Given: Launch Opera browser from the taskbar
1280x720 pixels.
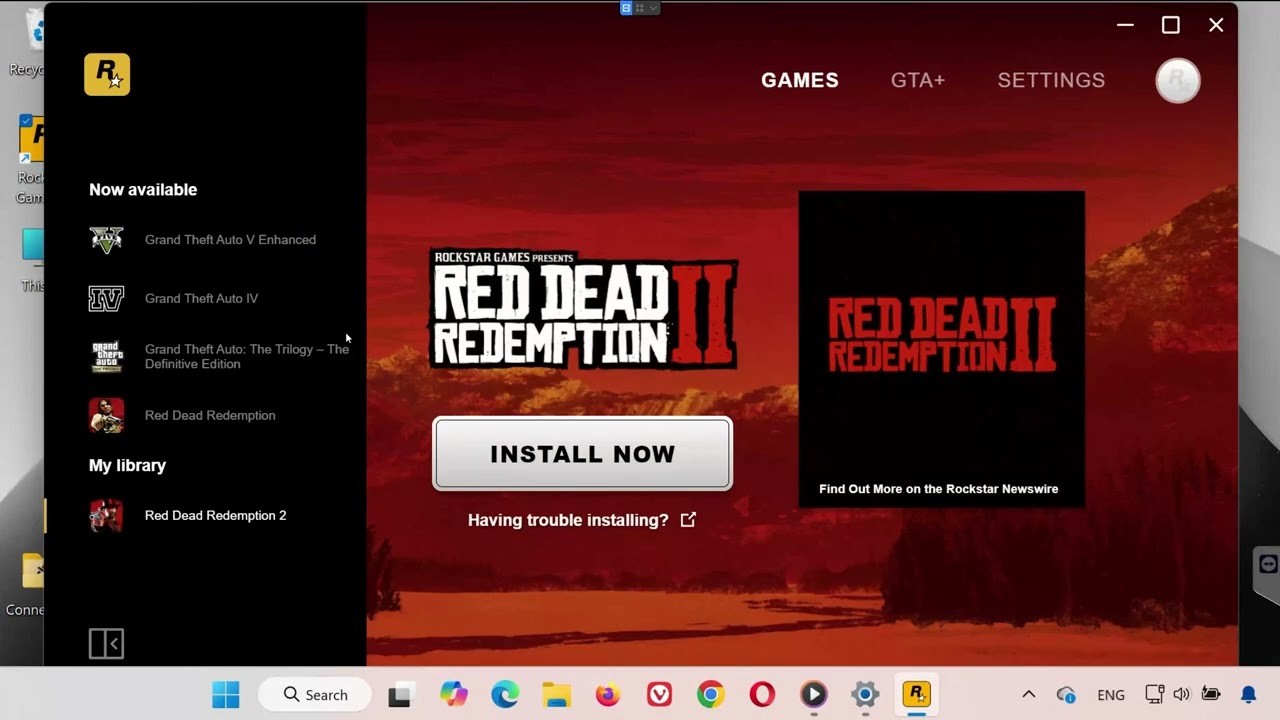Looking at the screenshot, I should point(762,694).
